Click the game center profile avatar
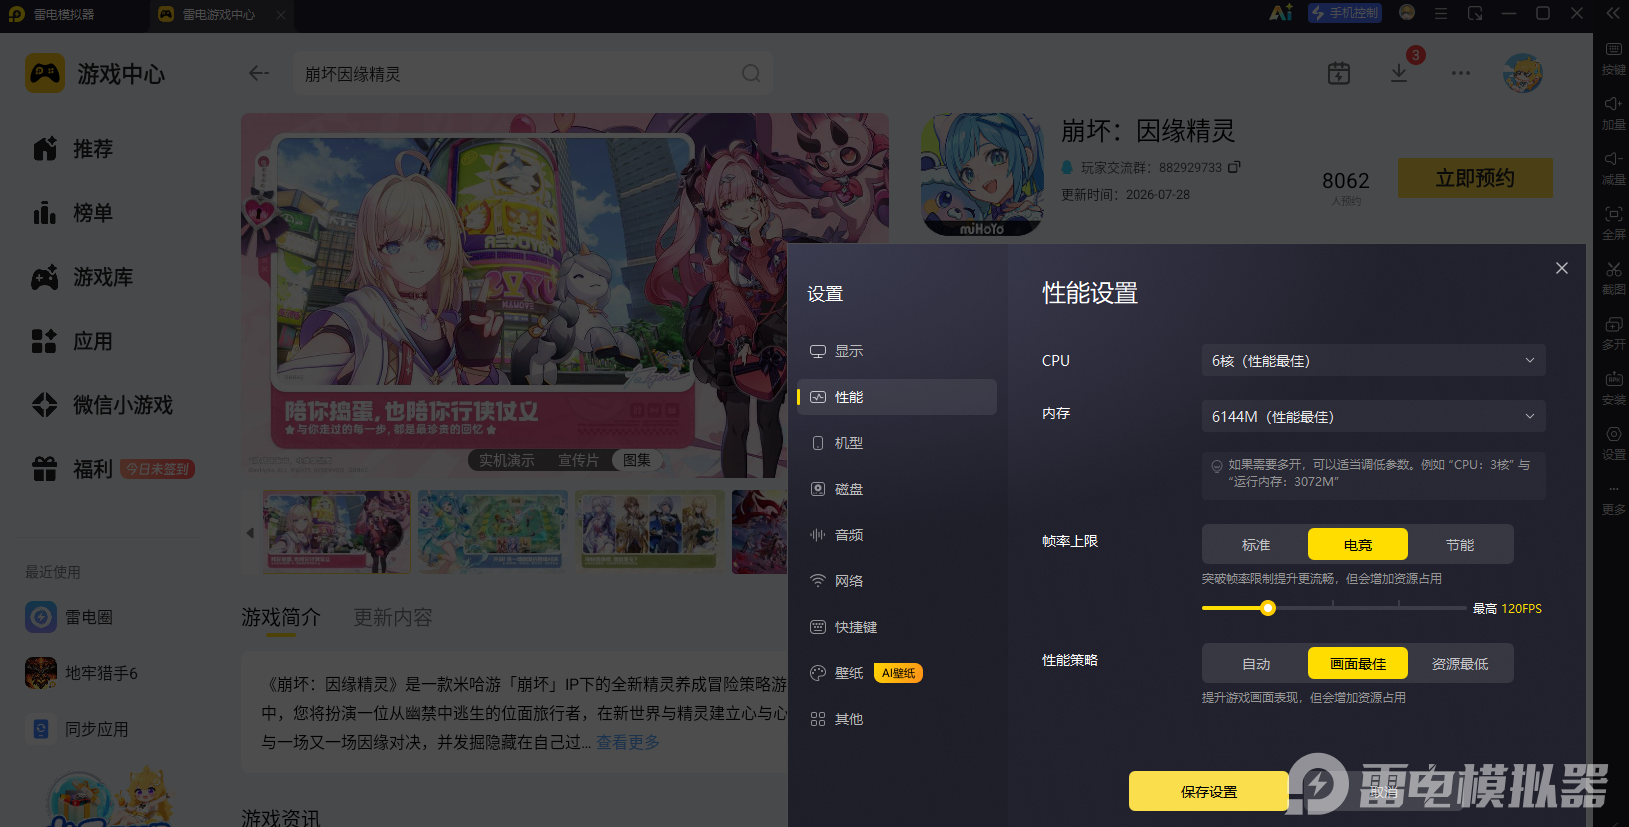Viewport: 1629px width, 827px height. tap(1523, 73)
